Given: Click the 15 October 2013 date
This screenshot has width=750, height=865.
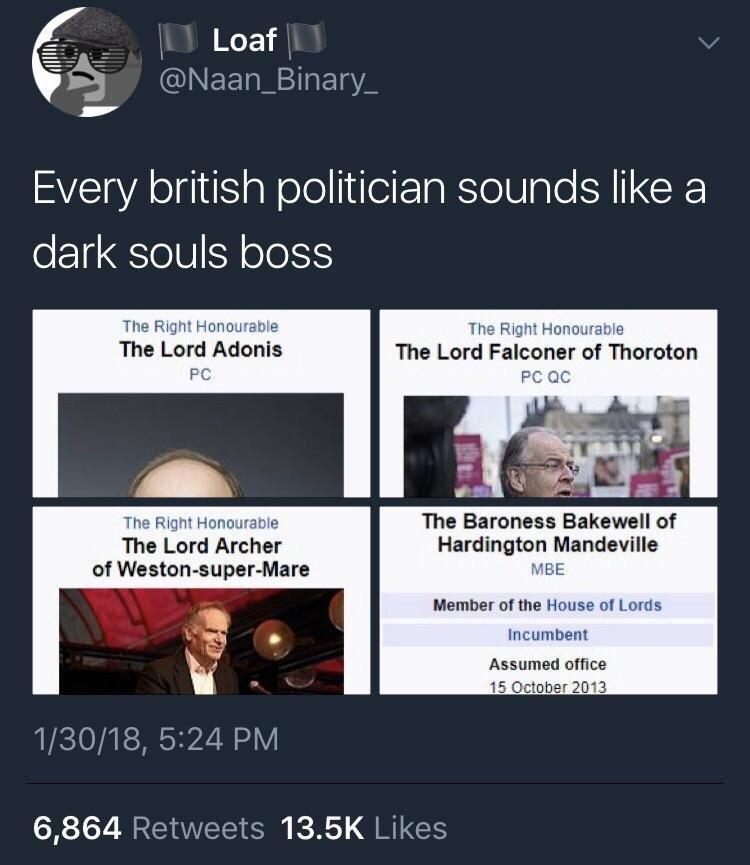Looking at the screenshot, I should (547, 686).
